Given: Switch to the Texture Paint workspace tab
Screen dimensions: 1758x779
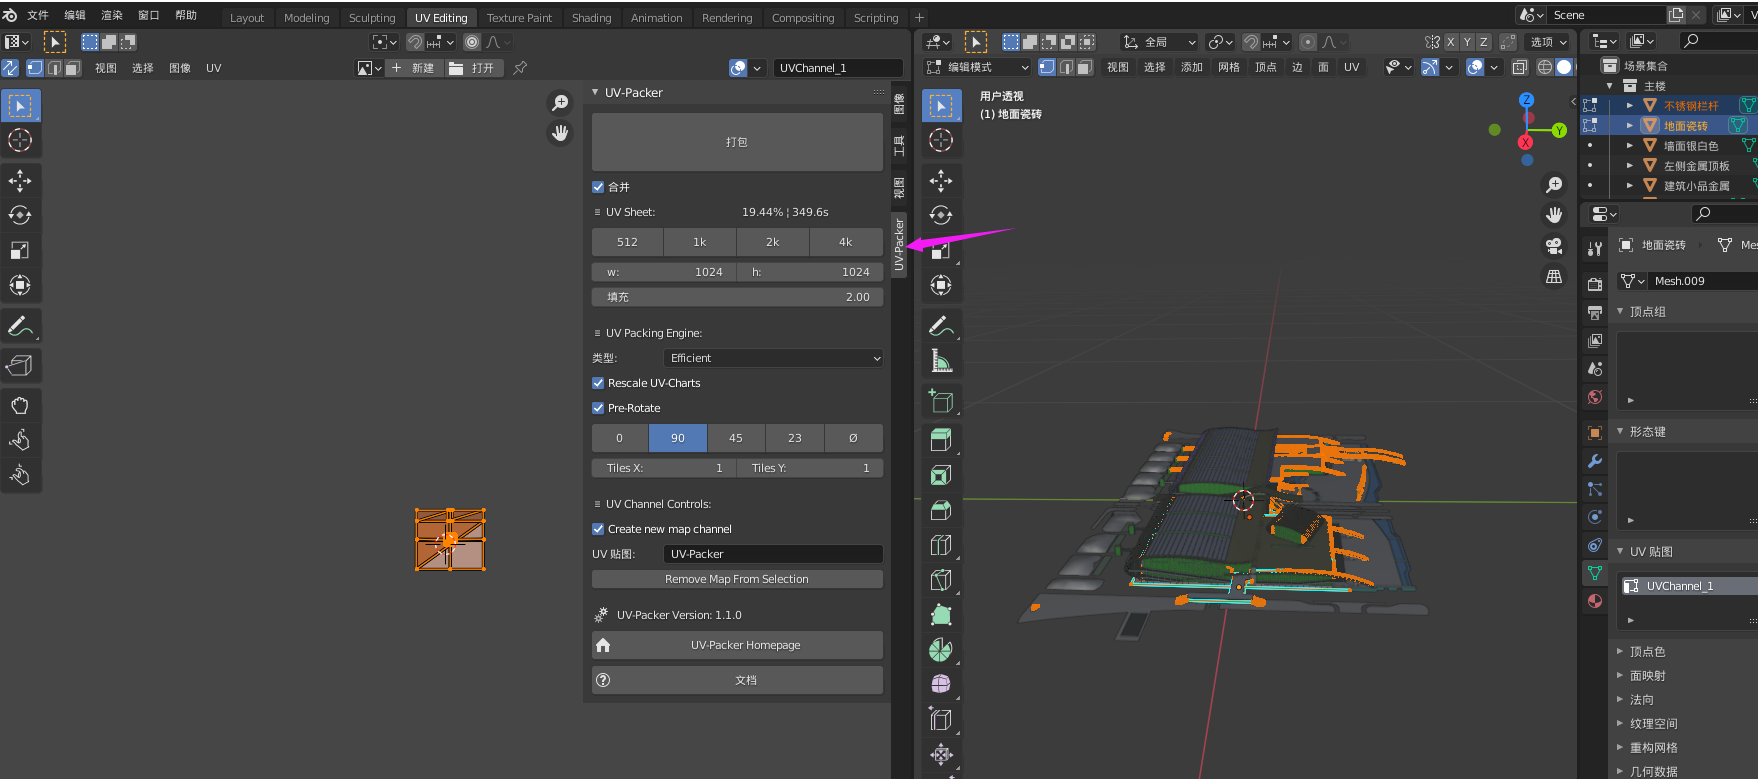Looking at the screenshot, I should click(x=519, y=18).
